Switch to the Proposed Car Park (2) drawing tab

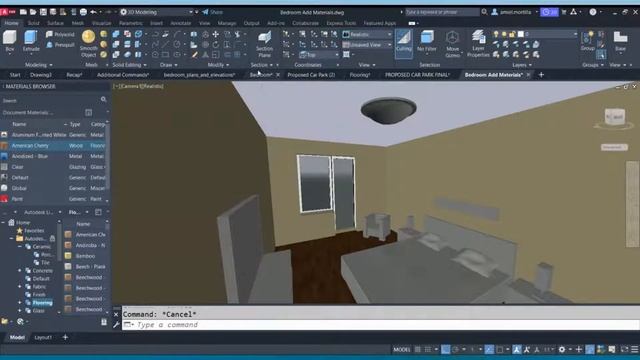click(311, 75)
